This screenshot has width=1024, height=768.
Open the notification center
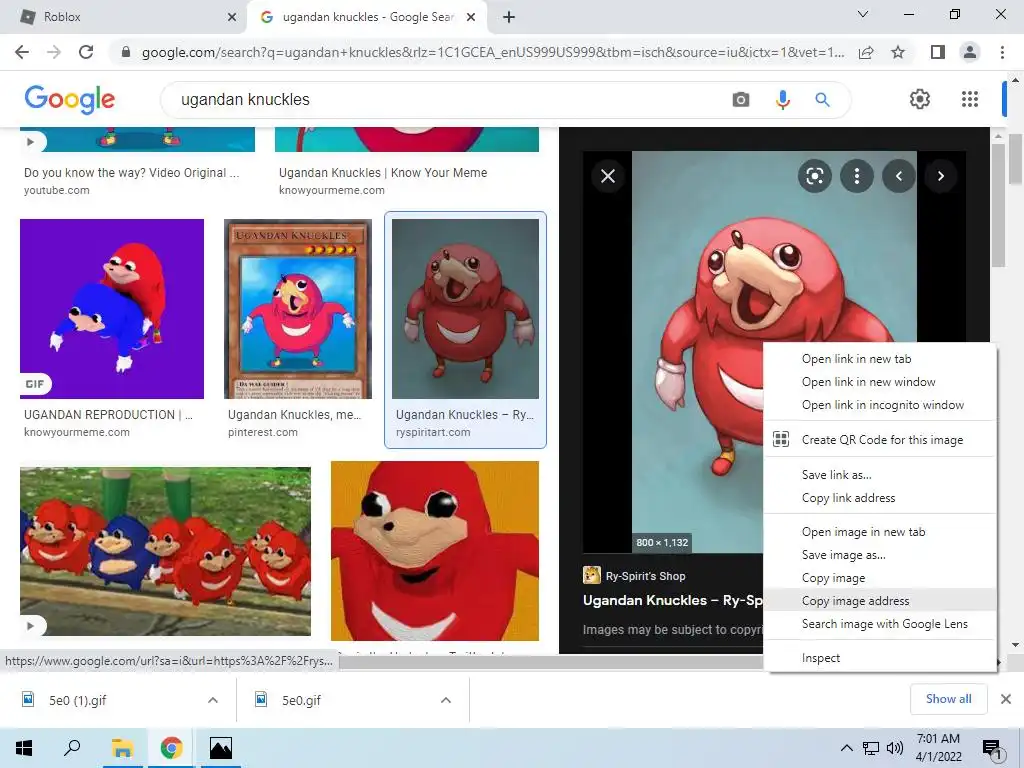coord(991,748)
